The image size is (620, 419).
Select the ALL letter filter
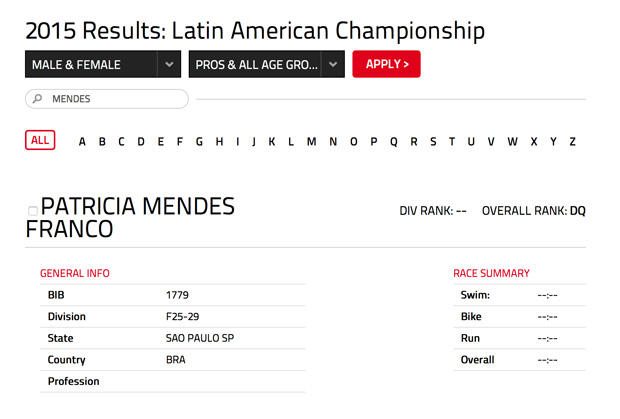40,141
